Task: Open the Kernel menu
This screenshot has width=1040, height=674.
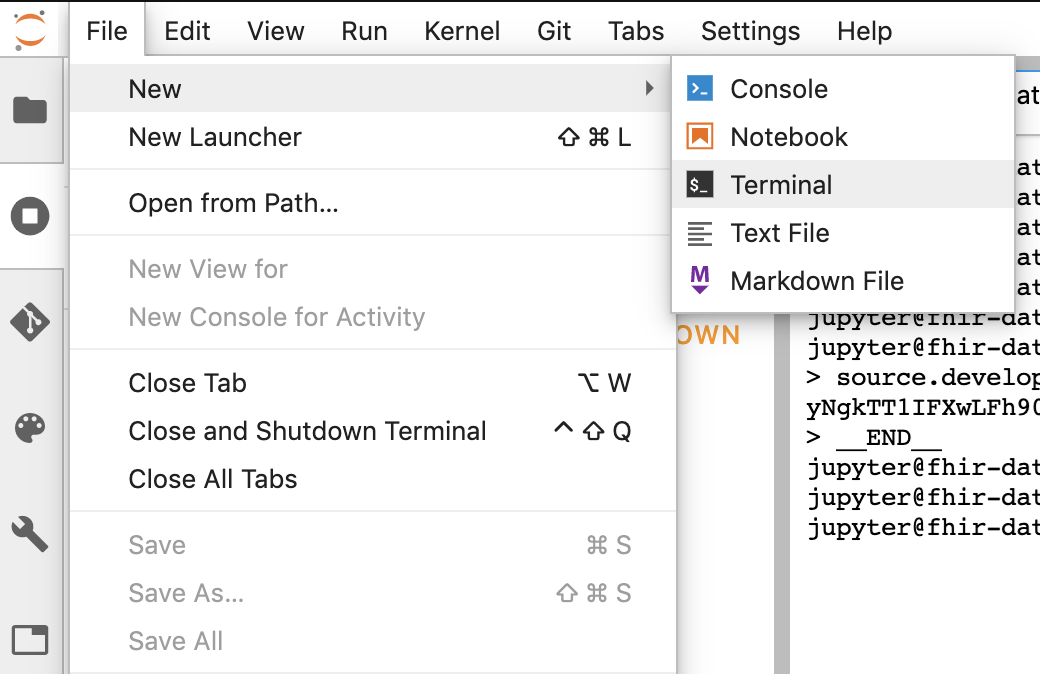Action: click(x=462, y=31)
